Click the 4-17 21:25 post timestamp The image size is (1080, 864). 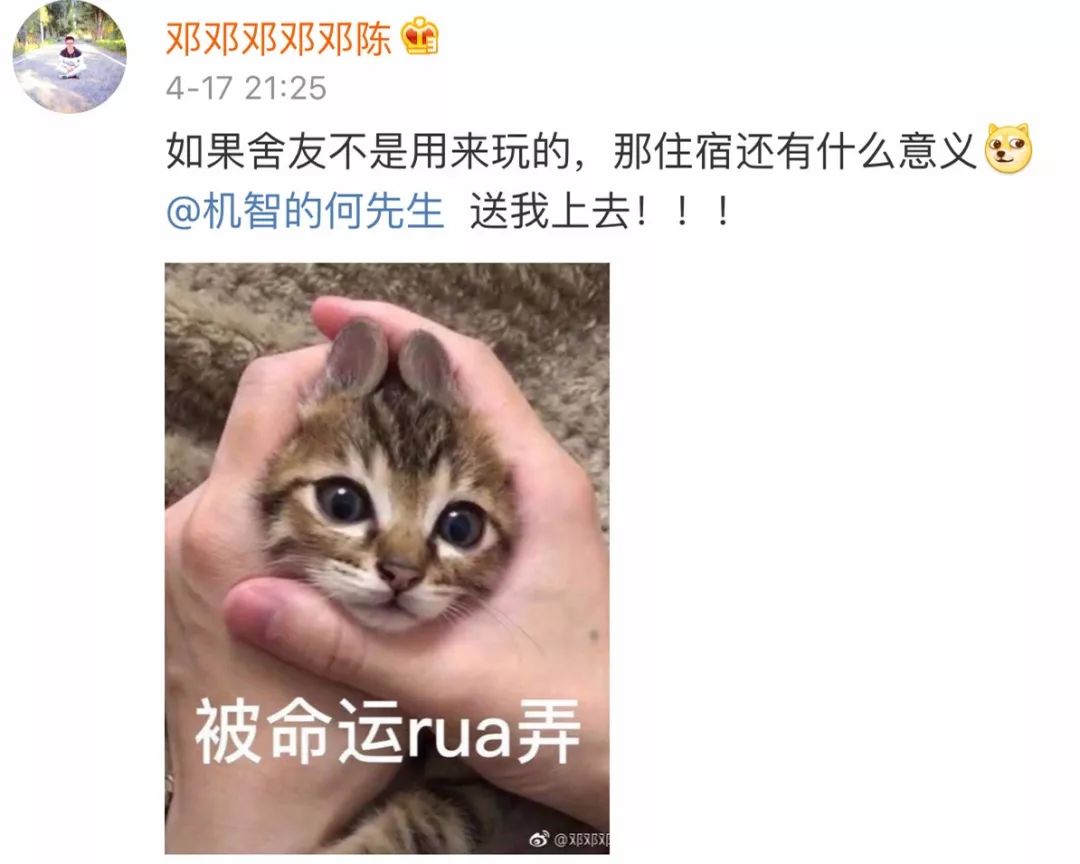coord(246,88)
